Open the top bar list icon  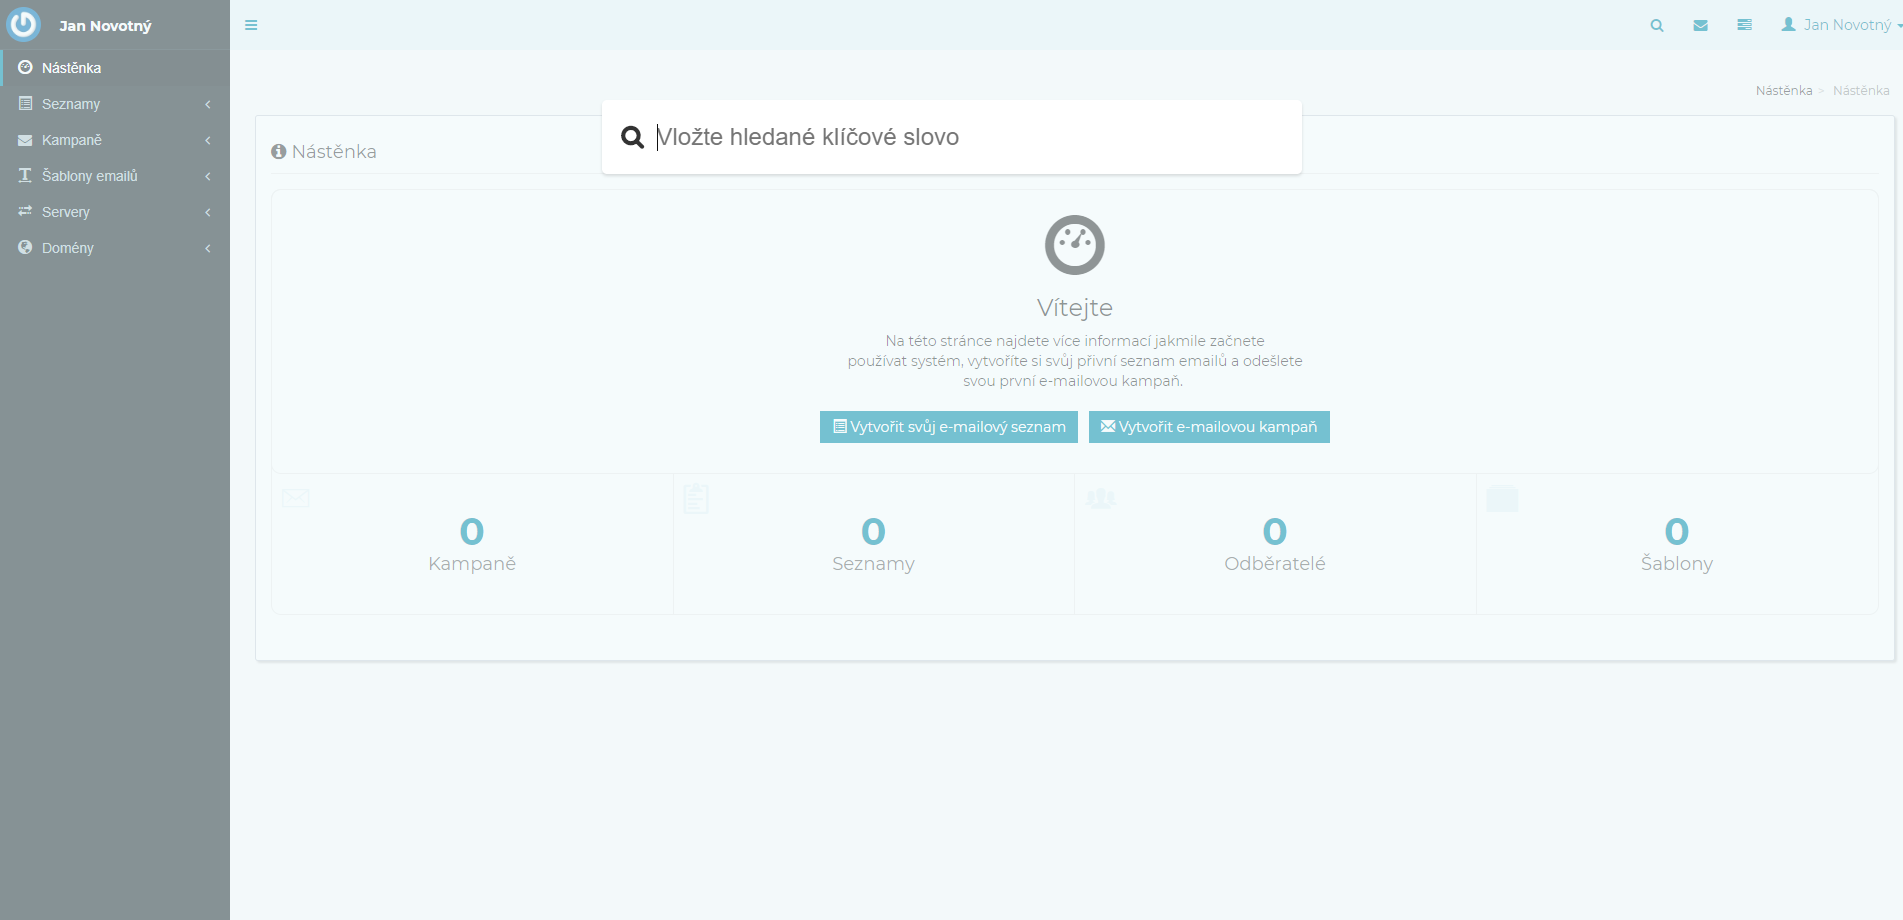1744,25
